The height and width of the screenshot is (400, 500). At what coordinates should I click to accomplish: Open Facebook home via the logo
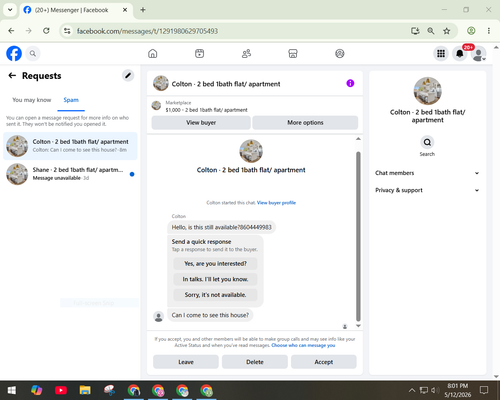pos(14,53)
